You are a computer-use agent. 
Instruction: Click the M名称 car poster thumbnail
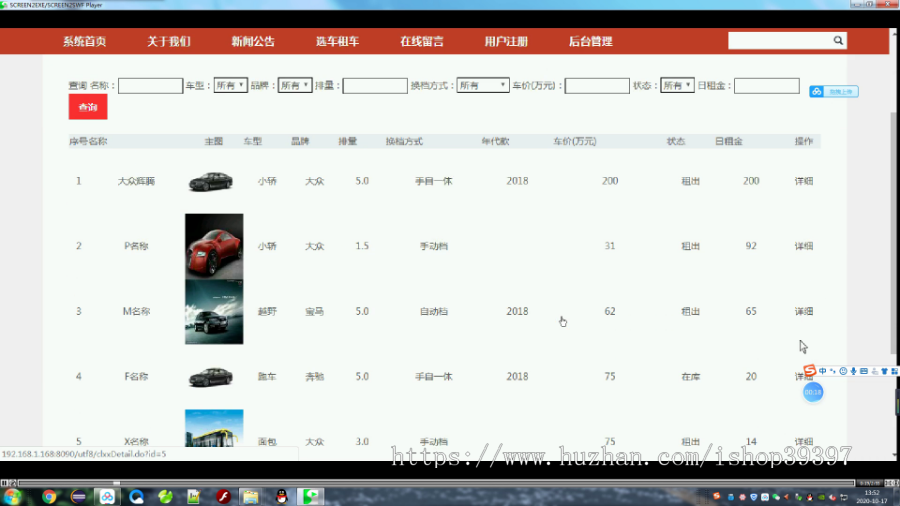pyautogui.click(x=214, y=312)
